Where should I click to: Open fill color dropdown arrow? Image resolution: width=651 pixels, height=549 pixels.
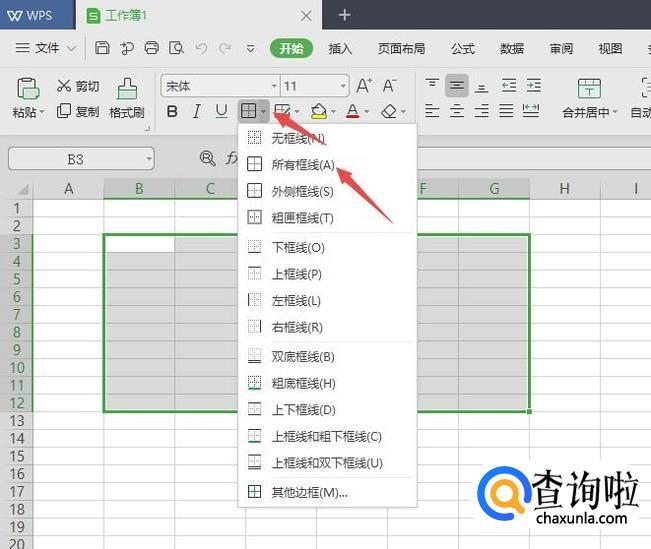[x=333, y=111]
